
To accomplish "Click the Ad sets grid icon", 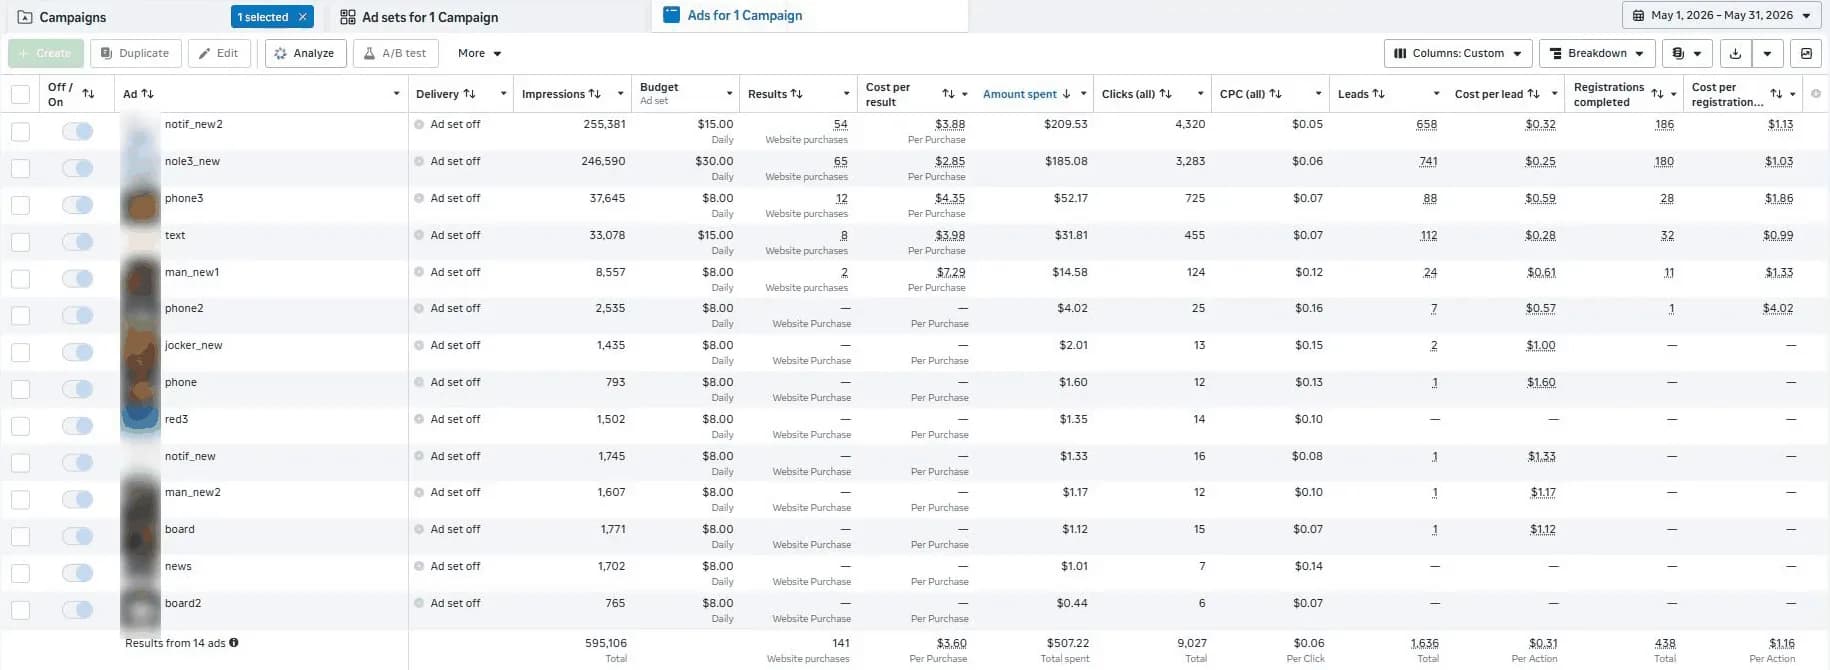I will pos(347,17).
